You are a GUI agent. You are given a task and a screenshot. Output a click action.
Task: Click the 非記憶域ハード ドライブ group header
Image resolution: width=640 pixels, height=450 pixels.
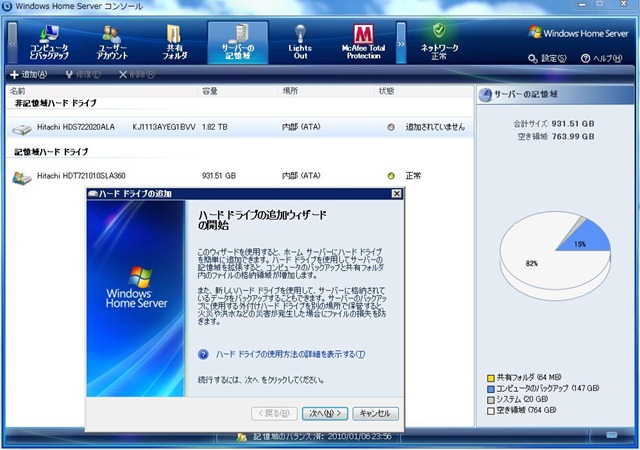click(x=56, y=103)
